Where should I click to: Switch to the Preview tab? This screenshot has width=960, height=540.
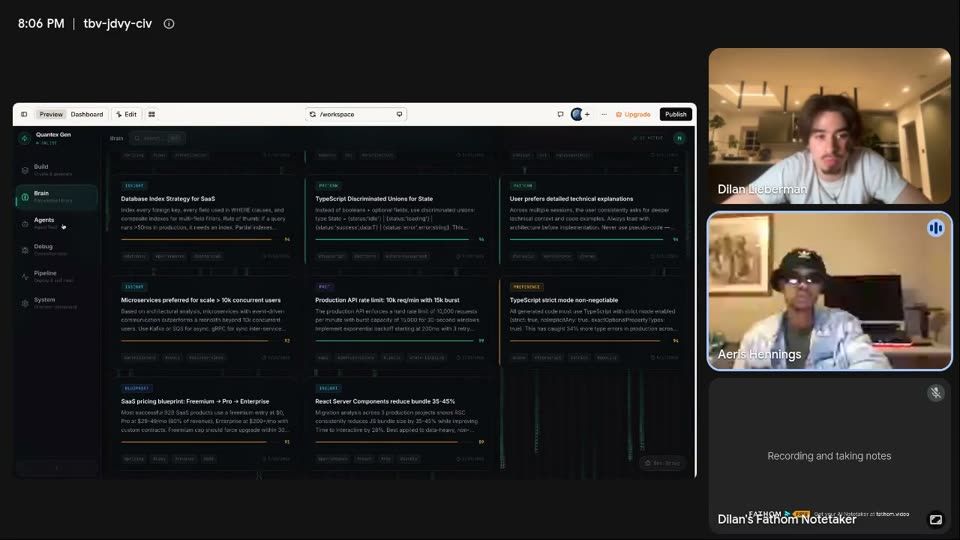point(51,114)
